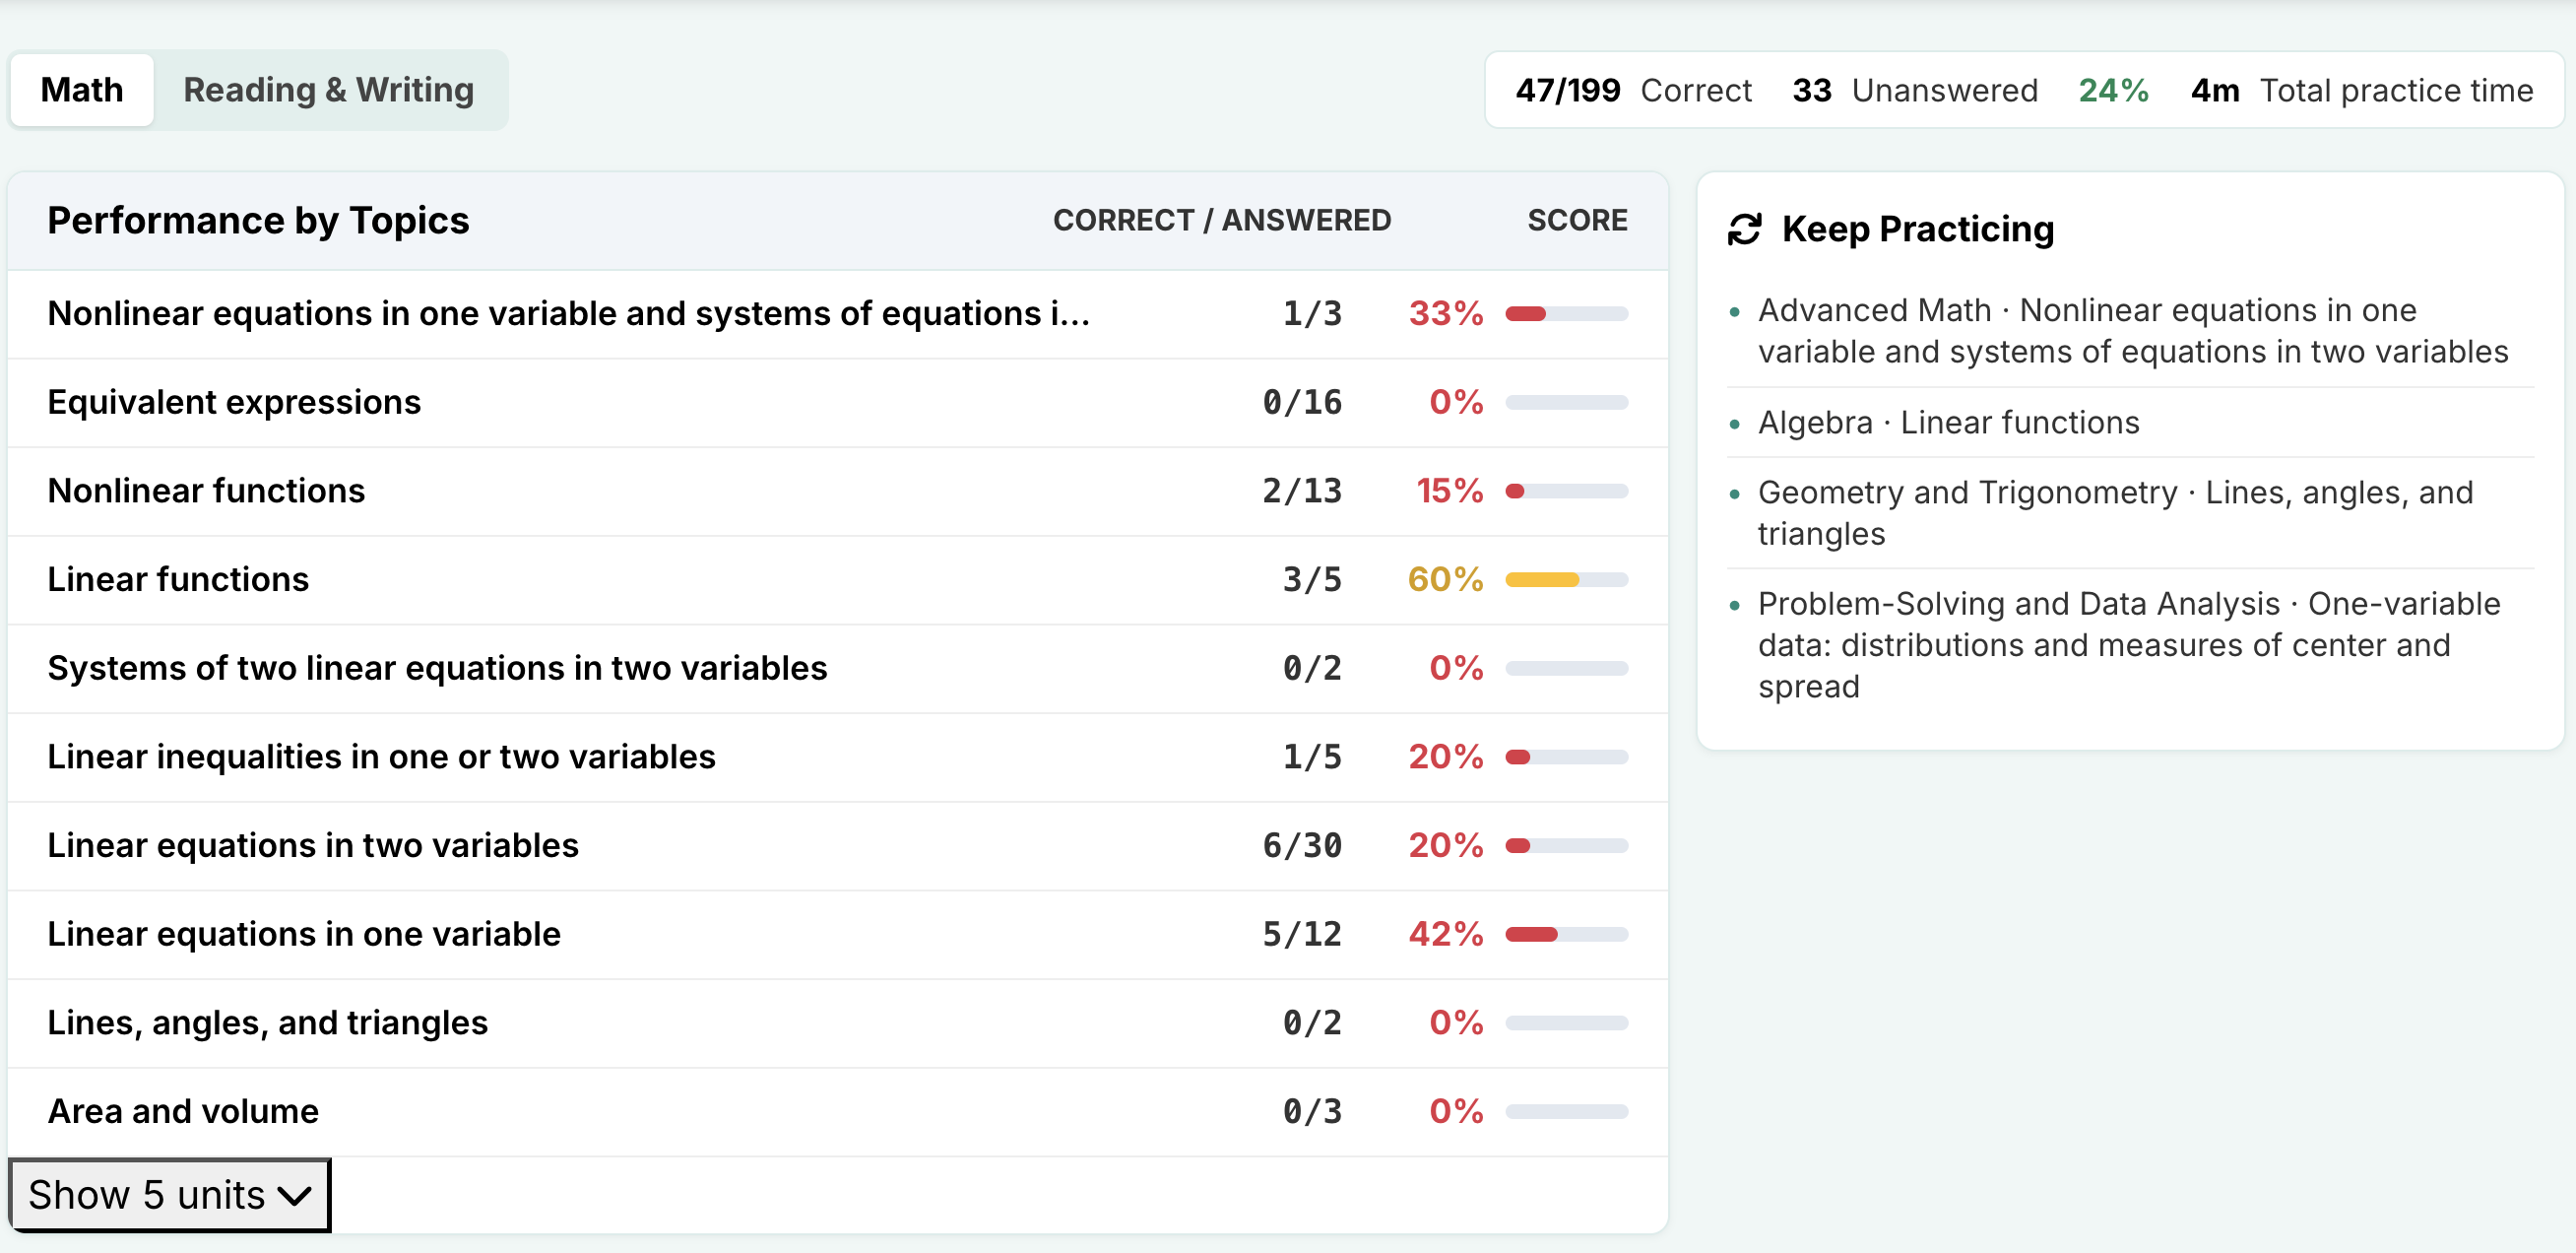
Task: Open Advanced Math nonlinear equations practice link
Action: (x=2132, y=330)
